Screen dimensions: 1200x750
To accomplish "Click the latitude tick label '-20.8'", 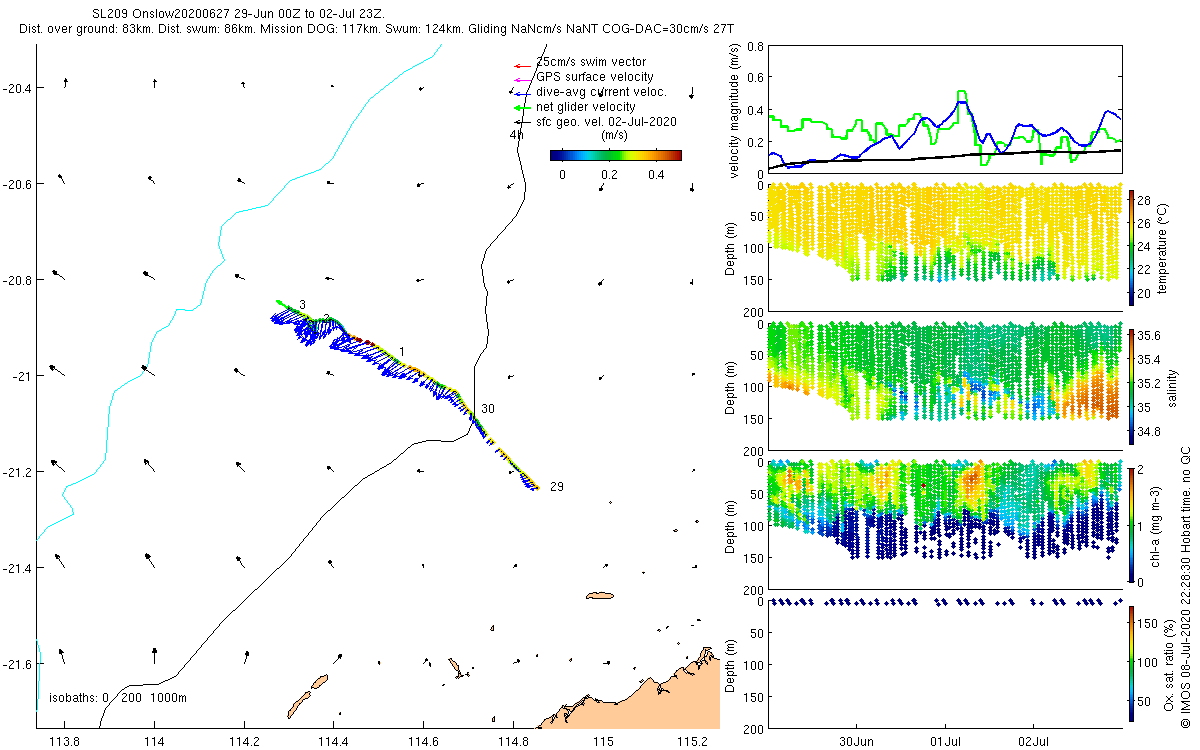I will 17,280.
